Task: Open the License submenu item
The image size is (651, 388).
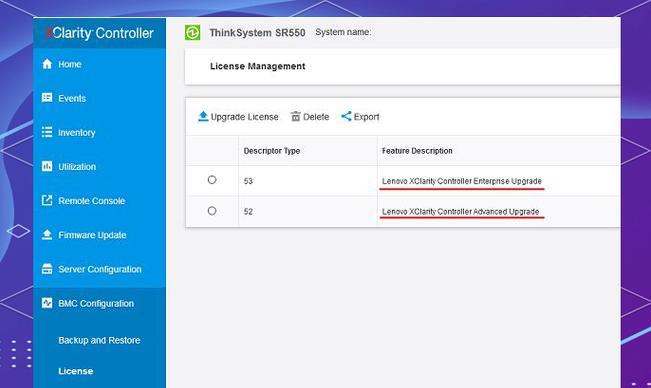Action: tap(76, 371)
